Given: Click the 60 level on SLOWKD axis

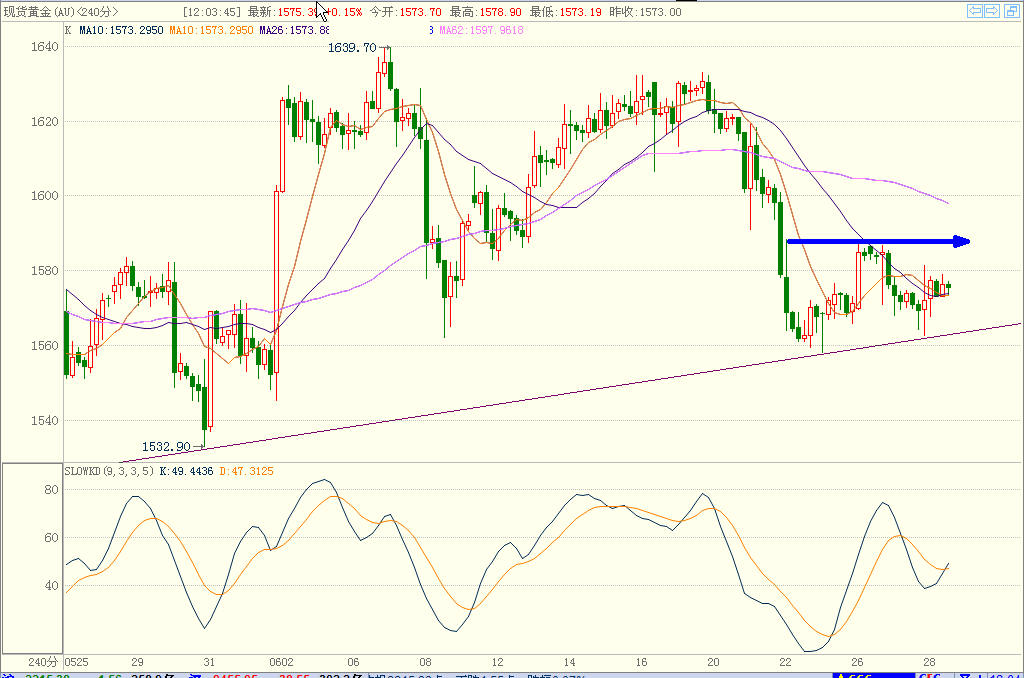Looking at the screenshot, I should pos(52,538).
